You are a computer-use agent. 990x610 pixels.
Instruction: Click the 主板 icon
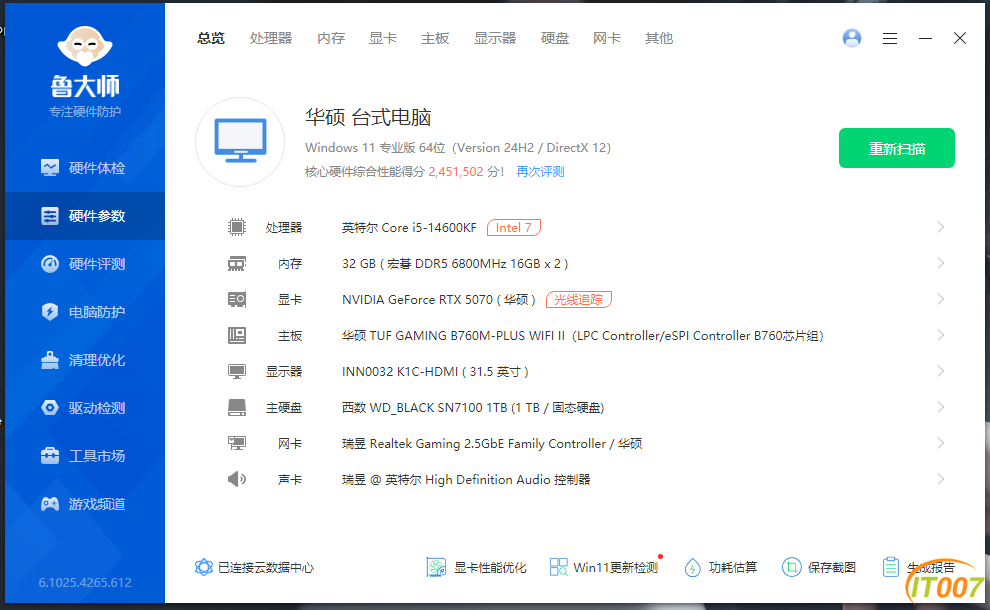pos(237,335)
